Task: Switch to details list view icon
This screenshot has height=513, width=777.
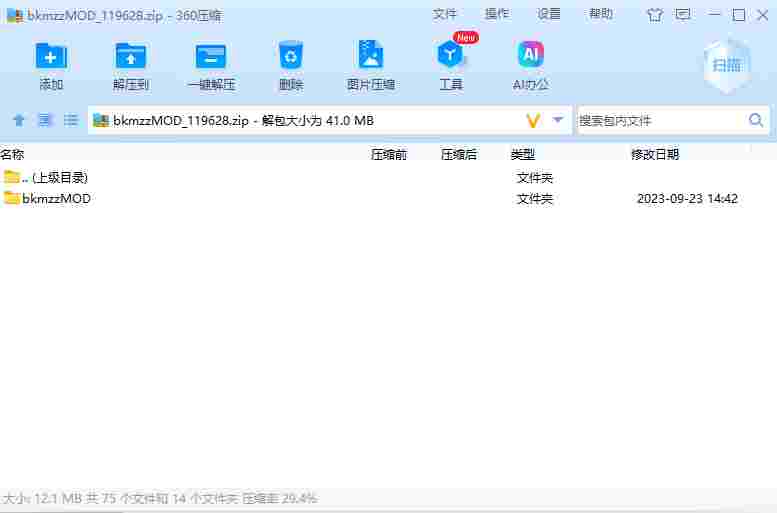Action: point(45,120)
